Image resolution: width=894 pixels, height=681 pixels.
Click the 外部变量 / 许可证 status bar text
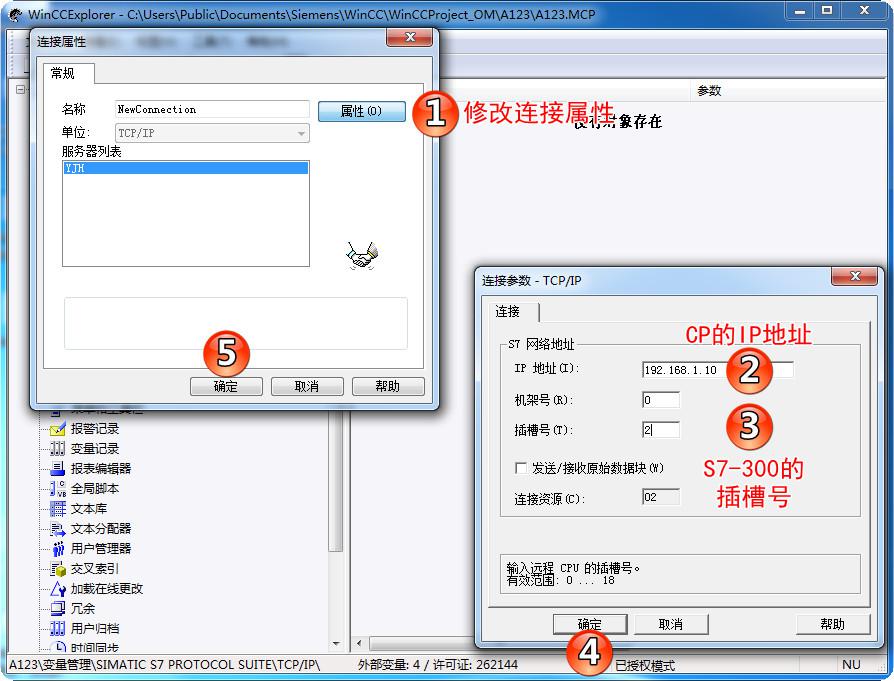click(438, 664)
